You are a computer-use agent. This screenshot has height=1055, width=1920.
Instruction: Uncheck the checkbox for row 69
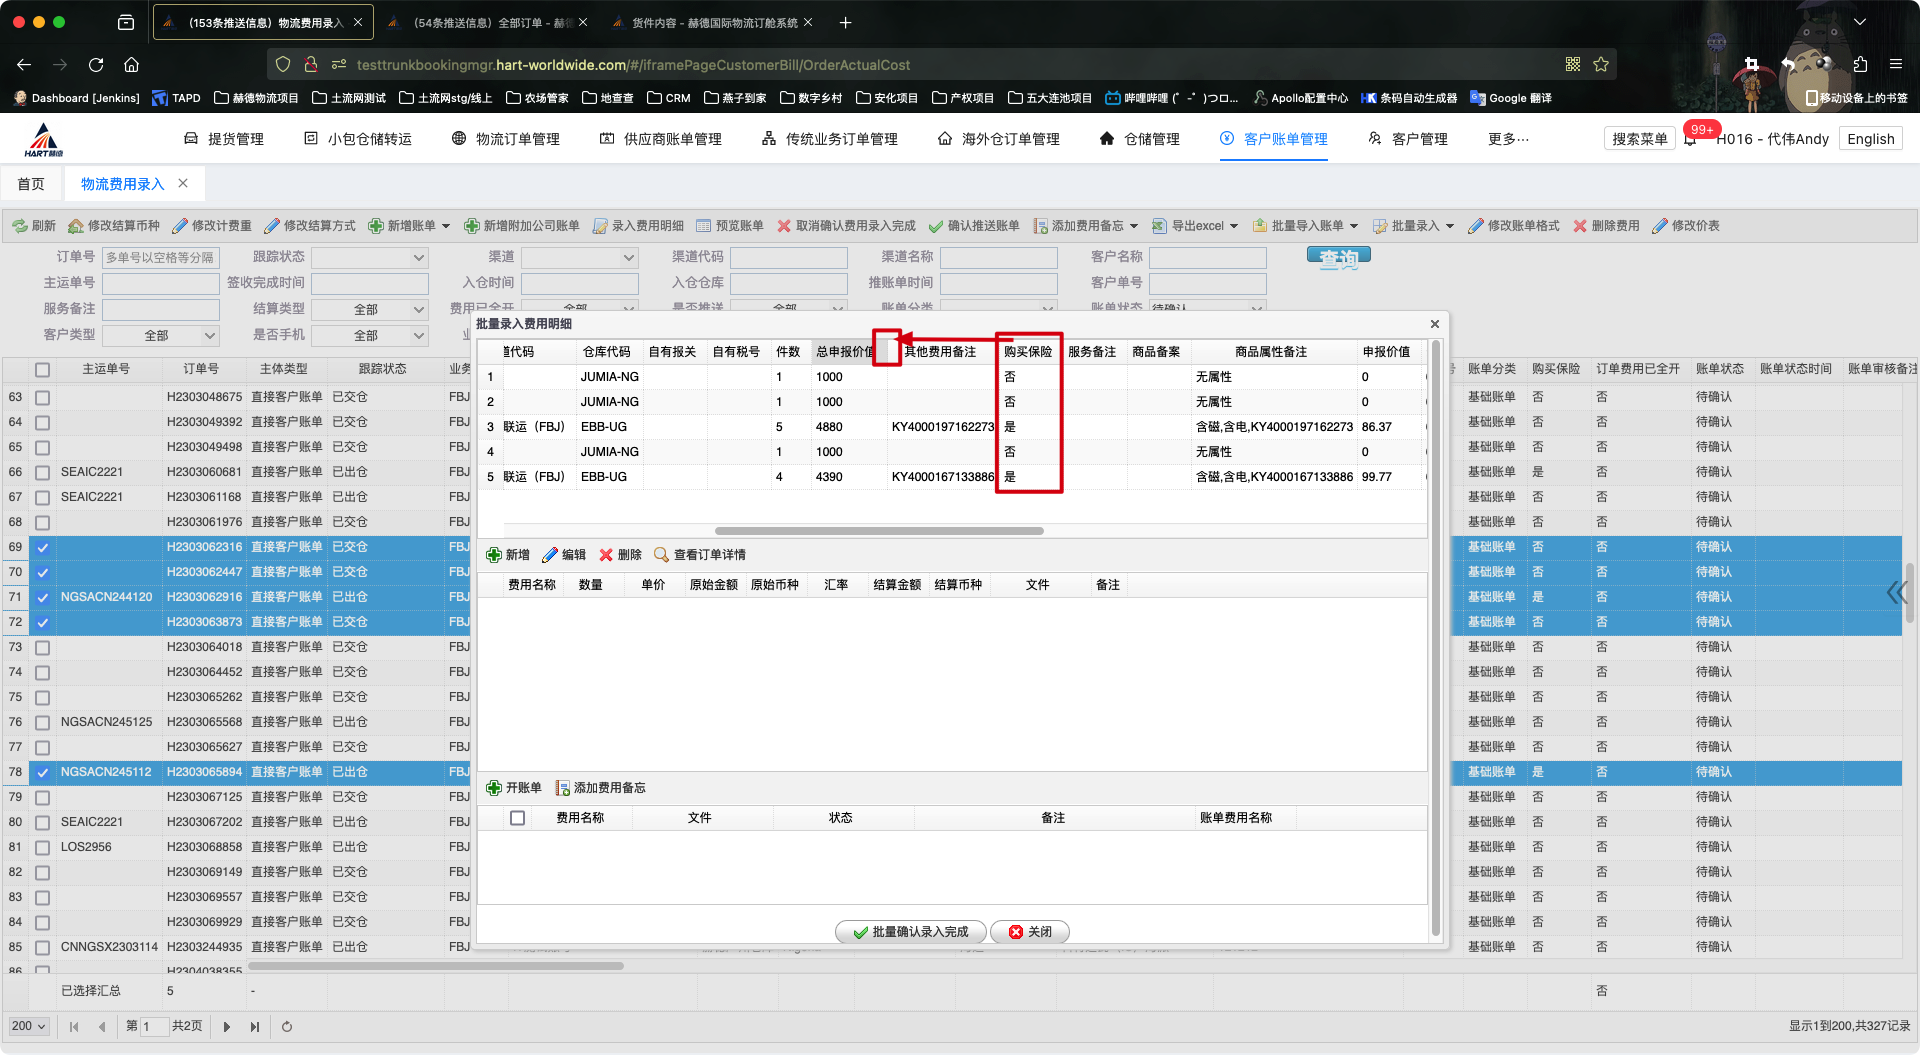(42, 548)
